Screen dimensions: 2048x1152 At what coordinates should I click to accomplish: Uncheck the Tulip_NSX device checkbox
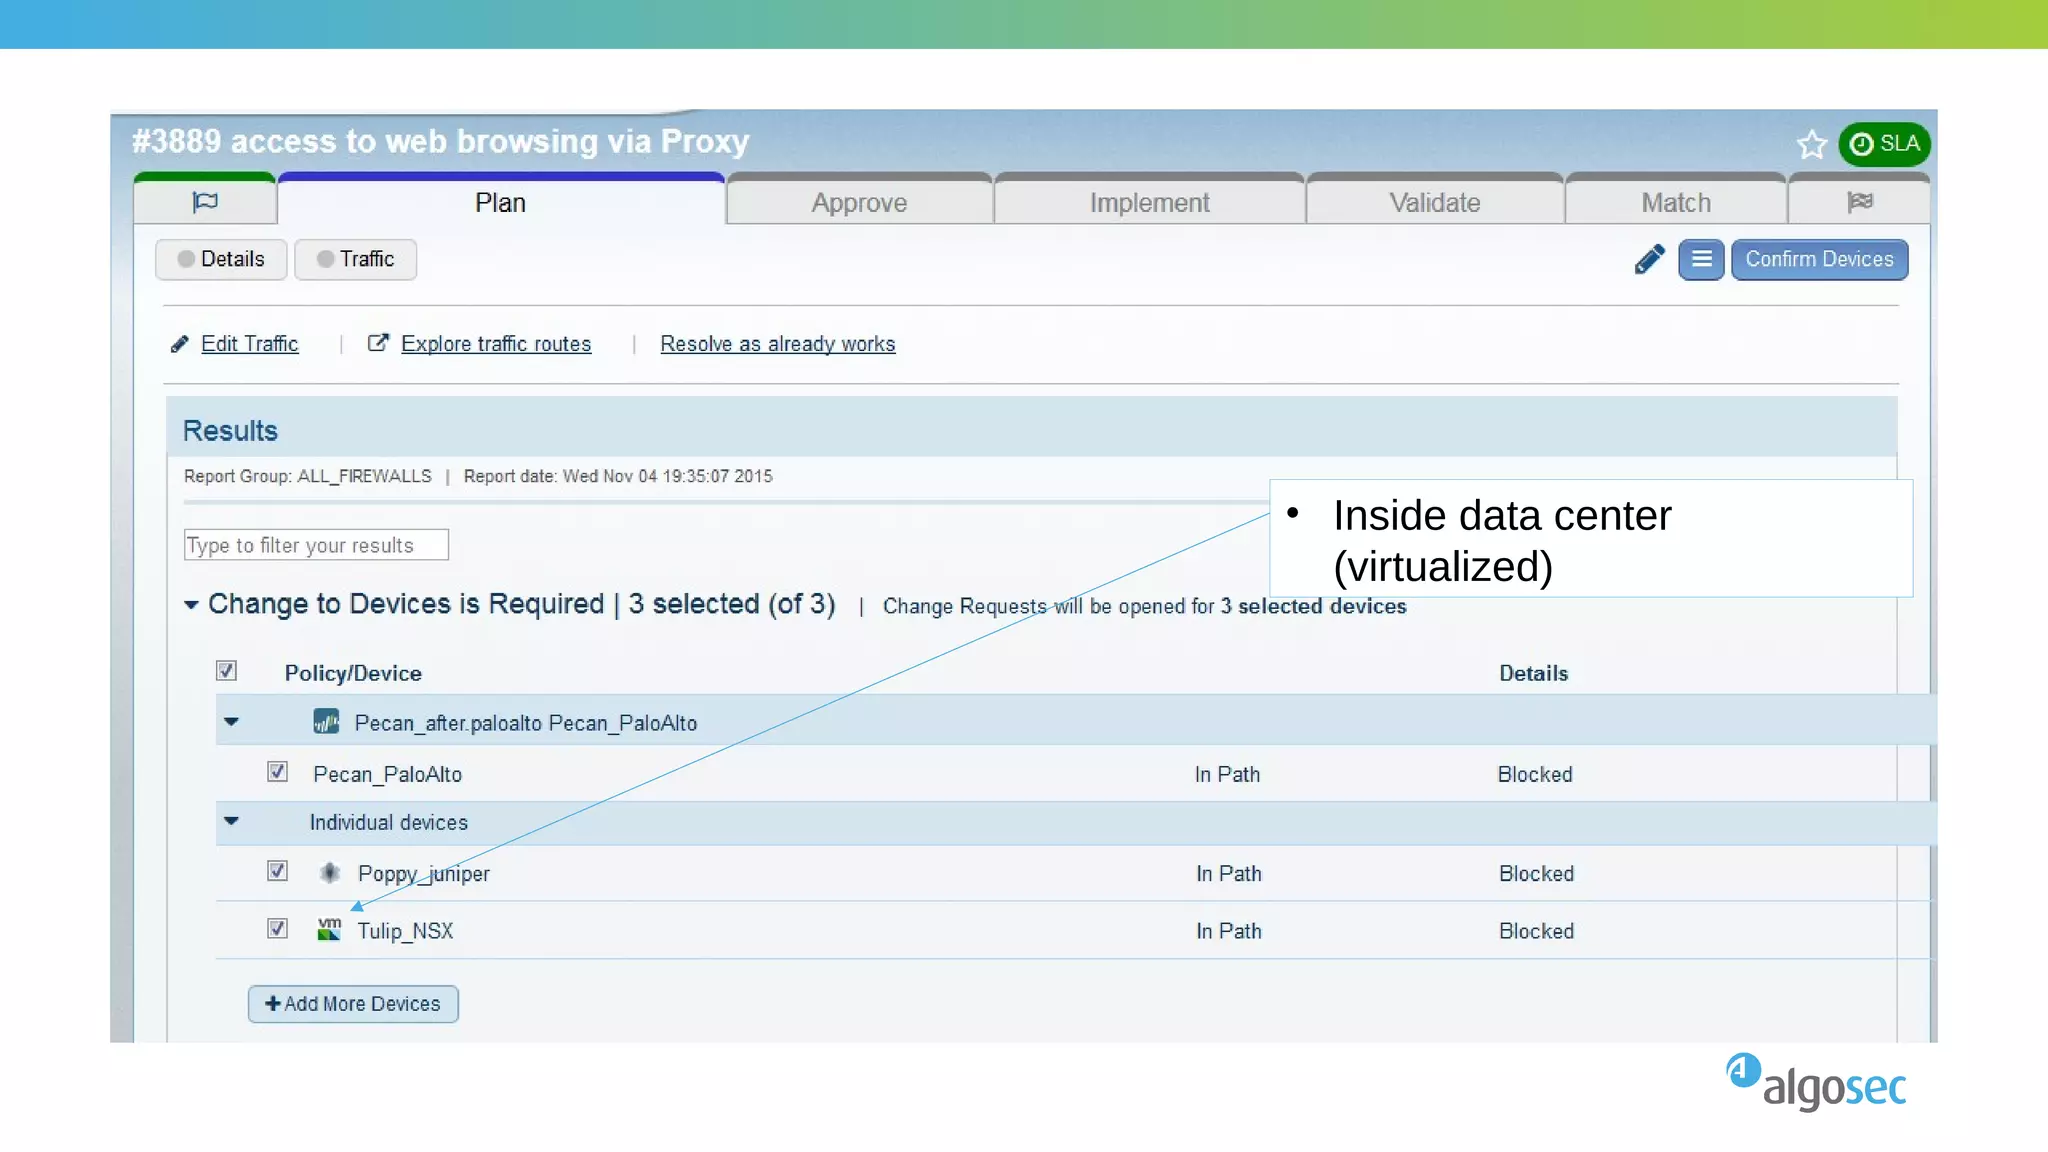277,928
